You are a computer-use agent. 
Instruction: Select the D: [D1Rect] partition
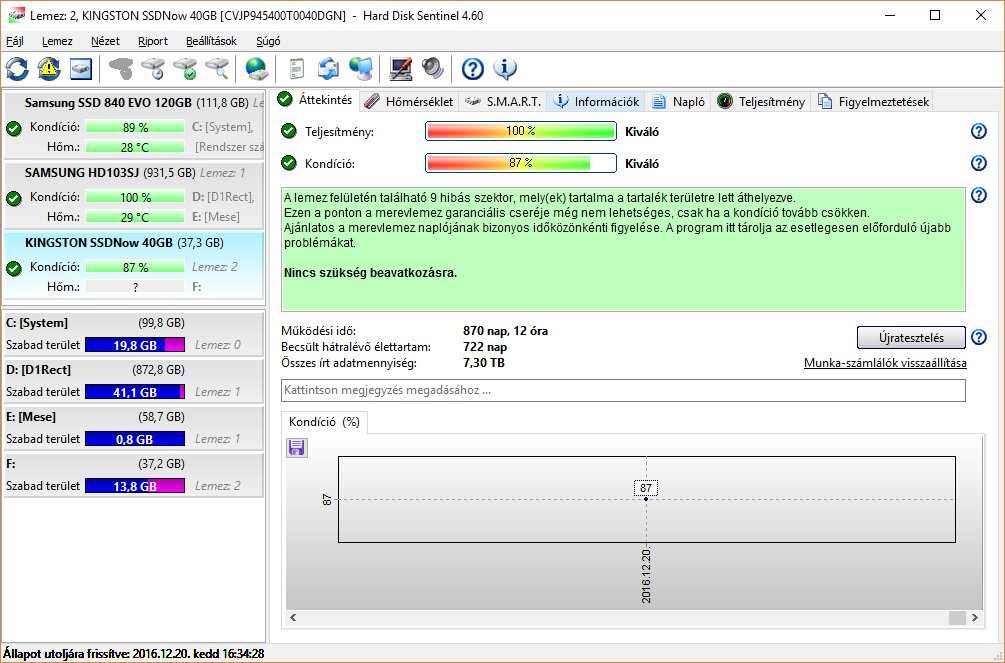point(133,381)
